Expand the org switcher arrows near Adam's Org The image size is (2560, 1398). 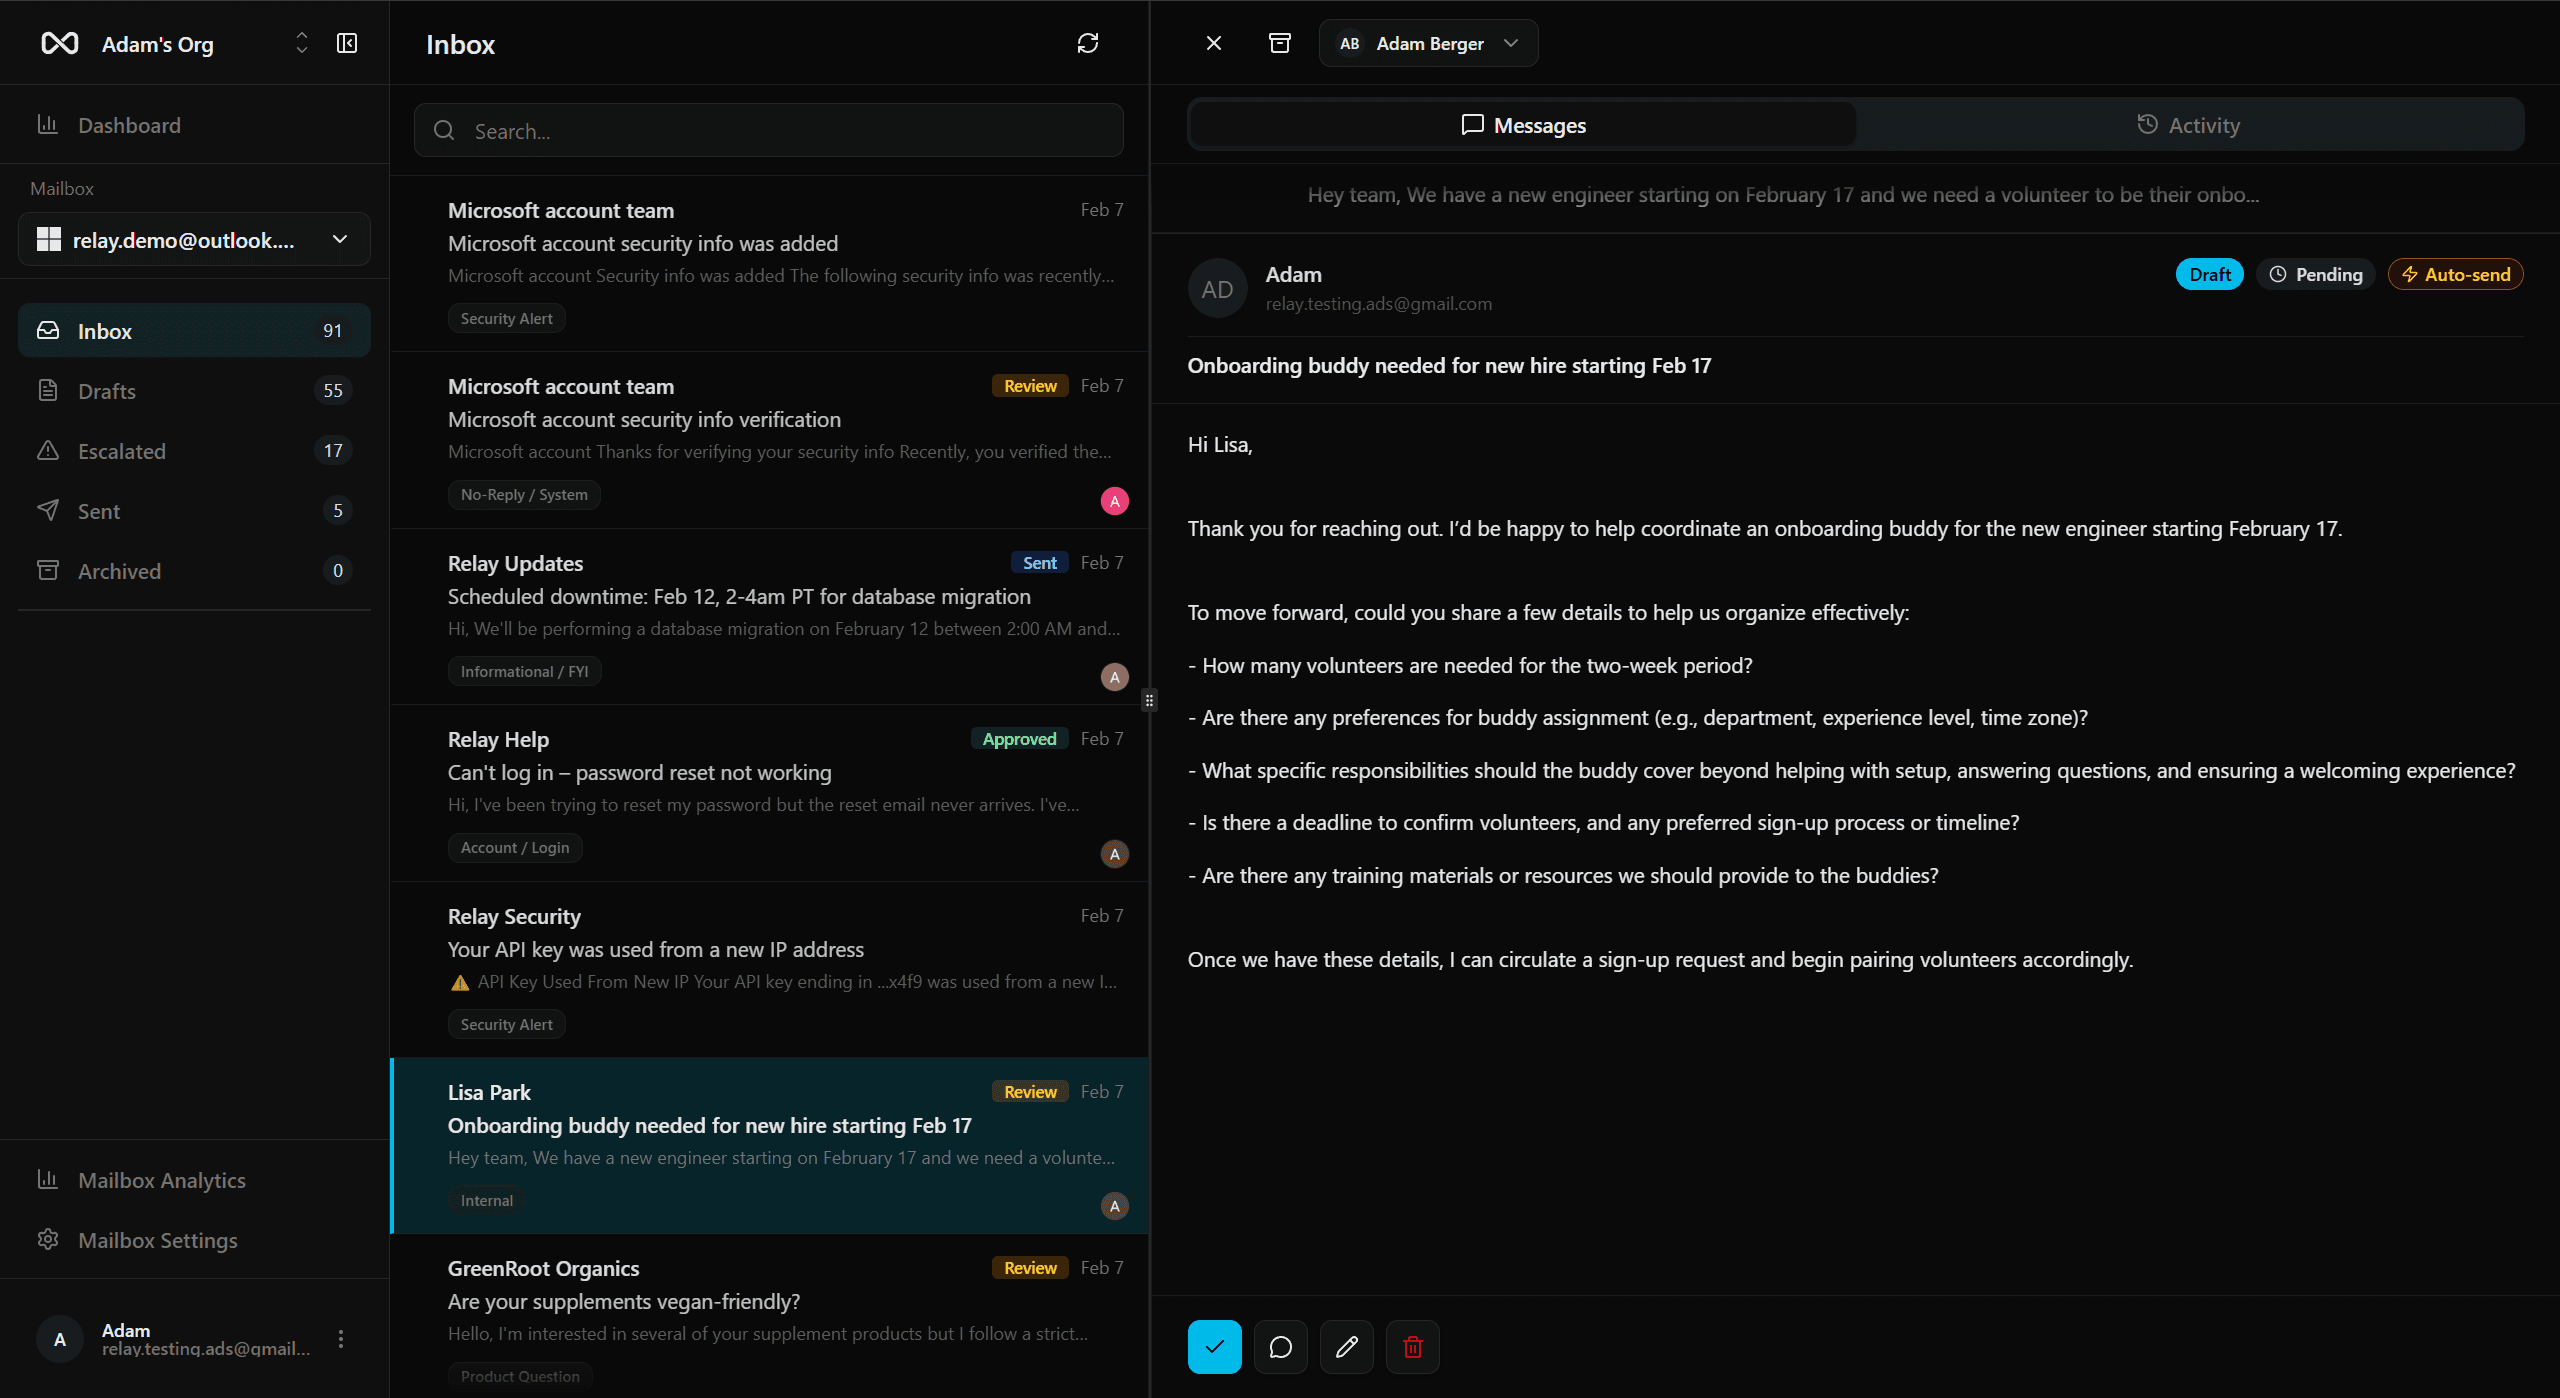tap(300, 43)
